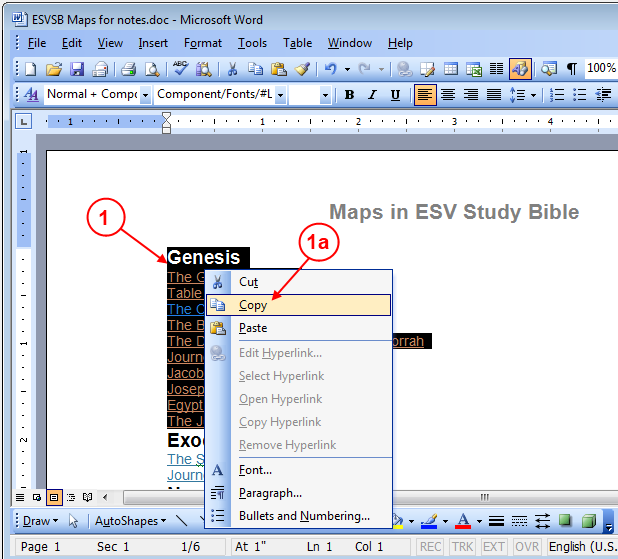Toggle Align Right
Viewport: 618px width, 559px height.
(x=471, y=95)
